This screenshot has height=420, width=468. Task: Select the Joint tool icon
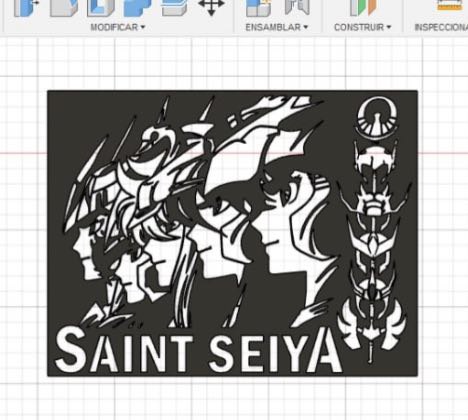pyautogui.click(x=297, y=7)
